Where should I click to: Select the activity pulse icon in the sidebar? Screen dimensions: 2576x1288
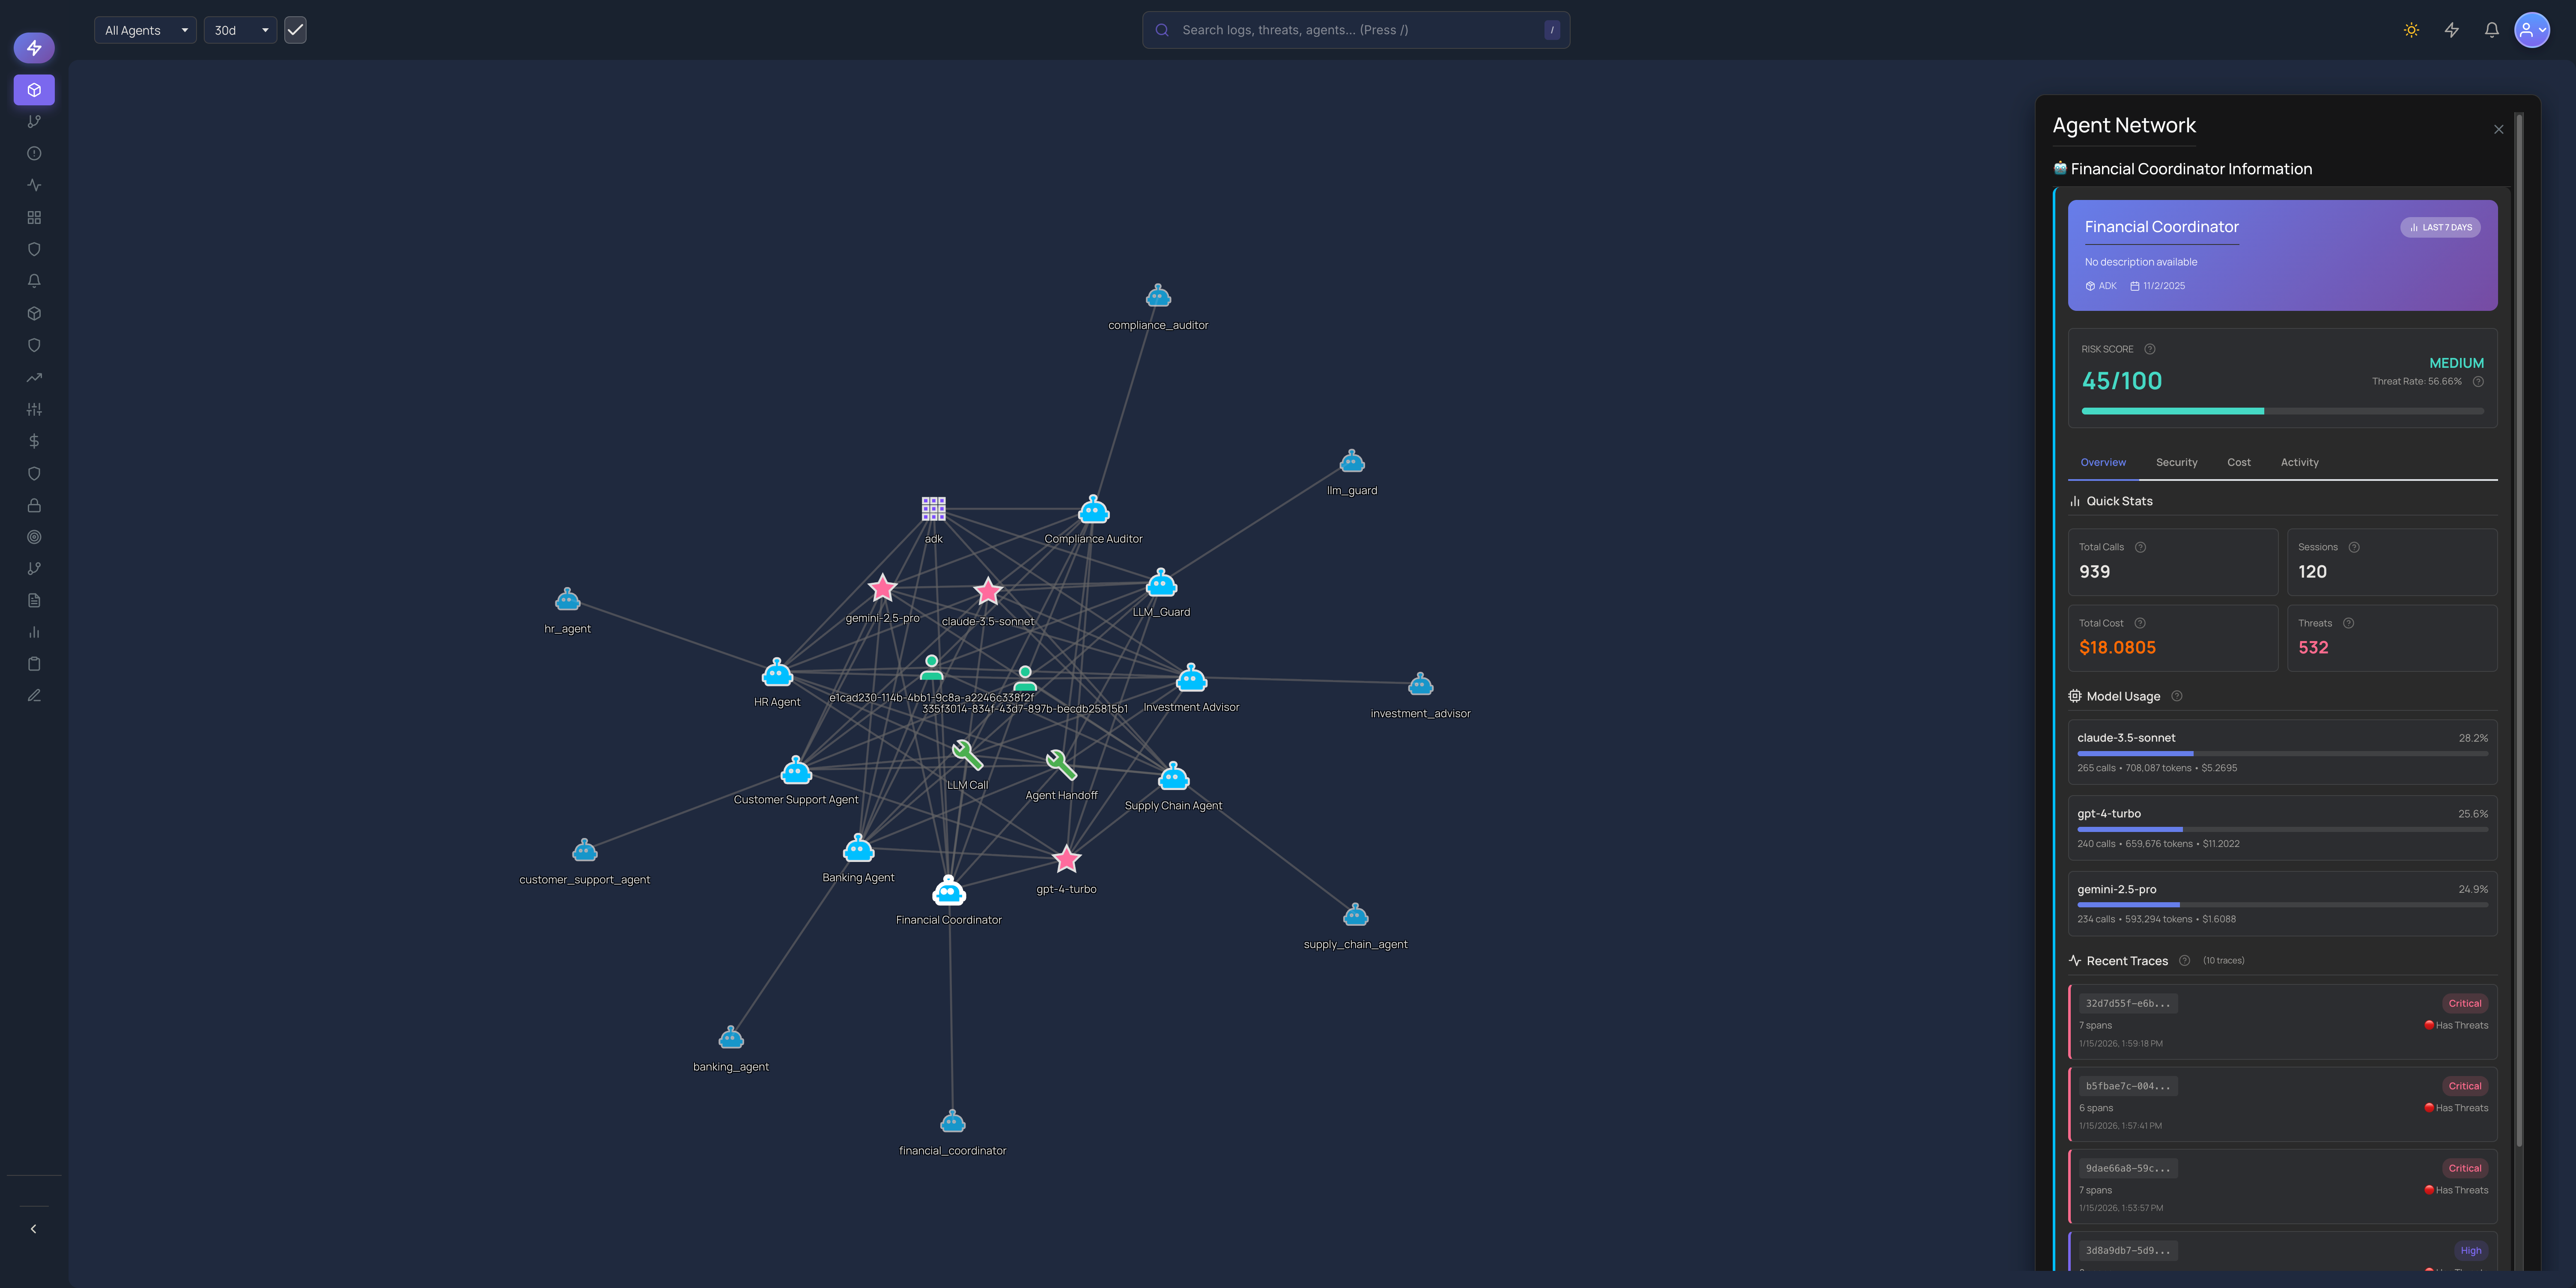(x=34, y=185)
